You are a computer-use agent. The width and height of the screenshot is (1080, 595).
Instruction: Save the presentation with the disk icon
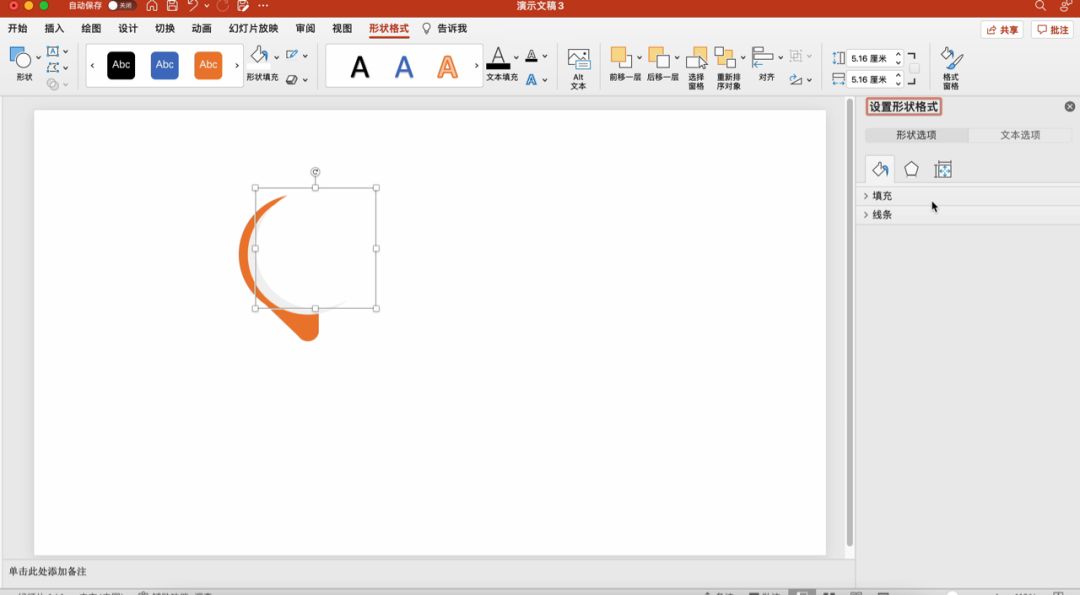(172, 6)
